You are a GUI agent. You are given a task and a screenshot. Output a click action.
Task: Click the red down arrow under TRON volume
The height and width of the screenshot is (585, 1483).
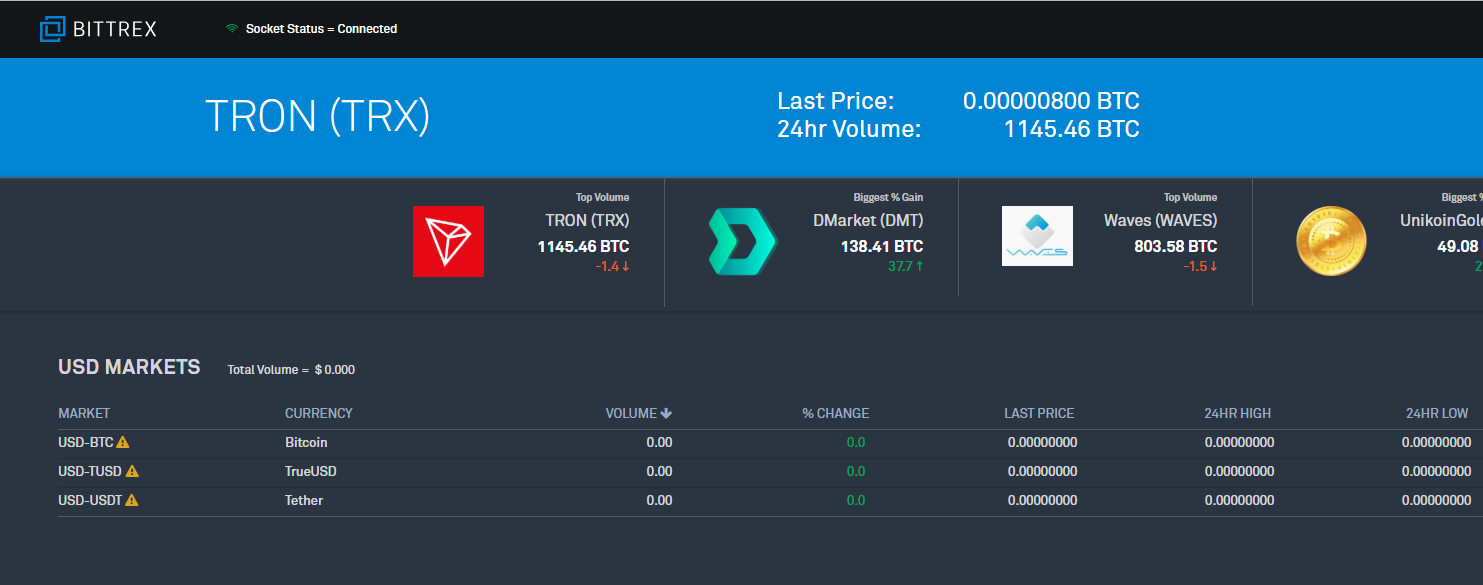point(626,266)
